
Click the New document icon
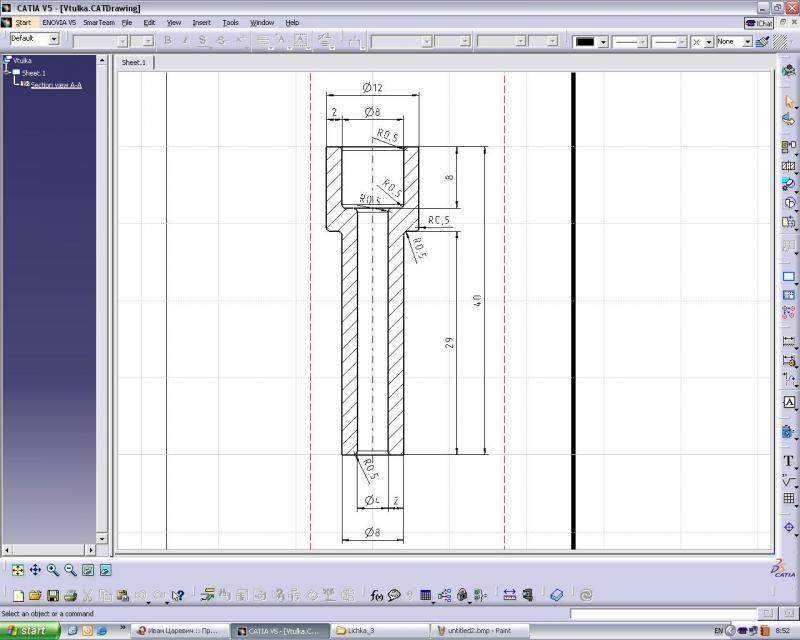[x=17, y=596]
